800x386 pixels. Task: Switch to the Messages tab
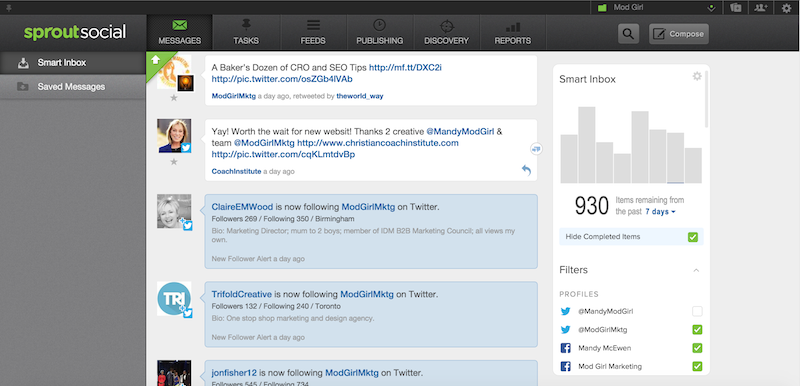(180, 33)
